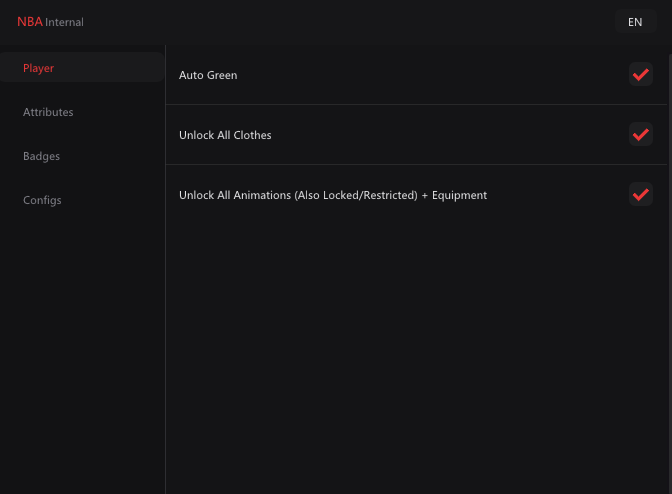This screenshot has width=672, height=494.
Task: Disable Unlock All Animations plus Equipment checkbox
Action: coord(641,195)
